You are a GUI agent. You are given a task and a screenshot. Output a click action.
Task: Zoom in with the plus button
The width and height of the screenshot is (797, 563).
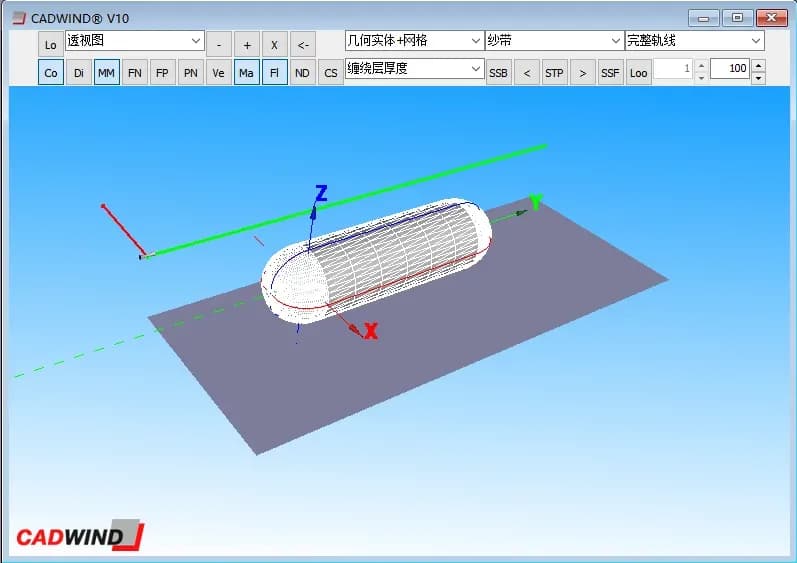247,45
